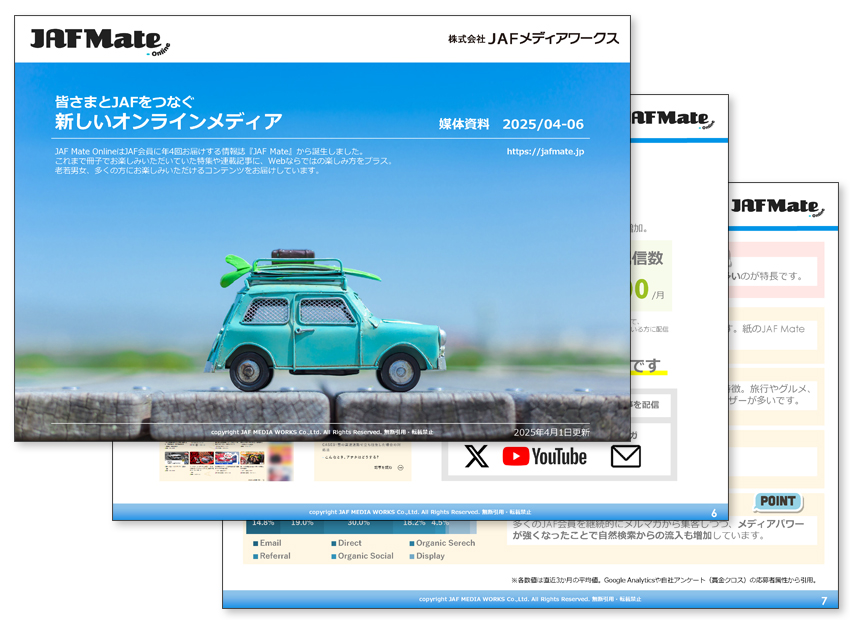
Task: Click the 株式会社 JAFメディアワークス company name
Action: click(533, 38)
